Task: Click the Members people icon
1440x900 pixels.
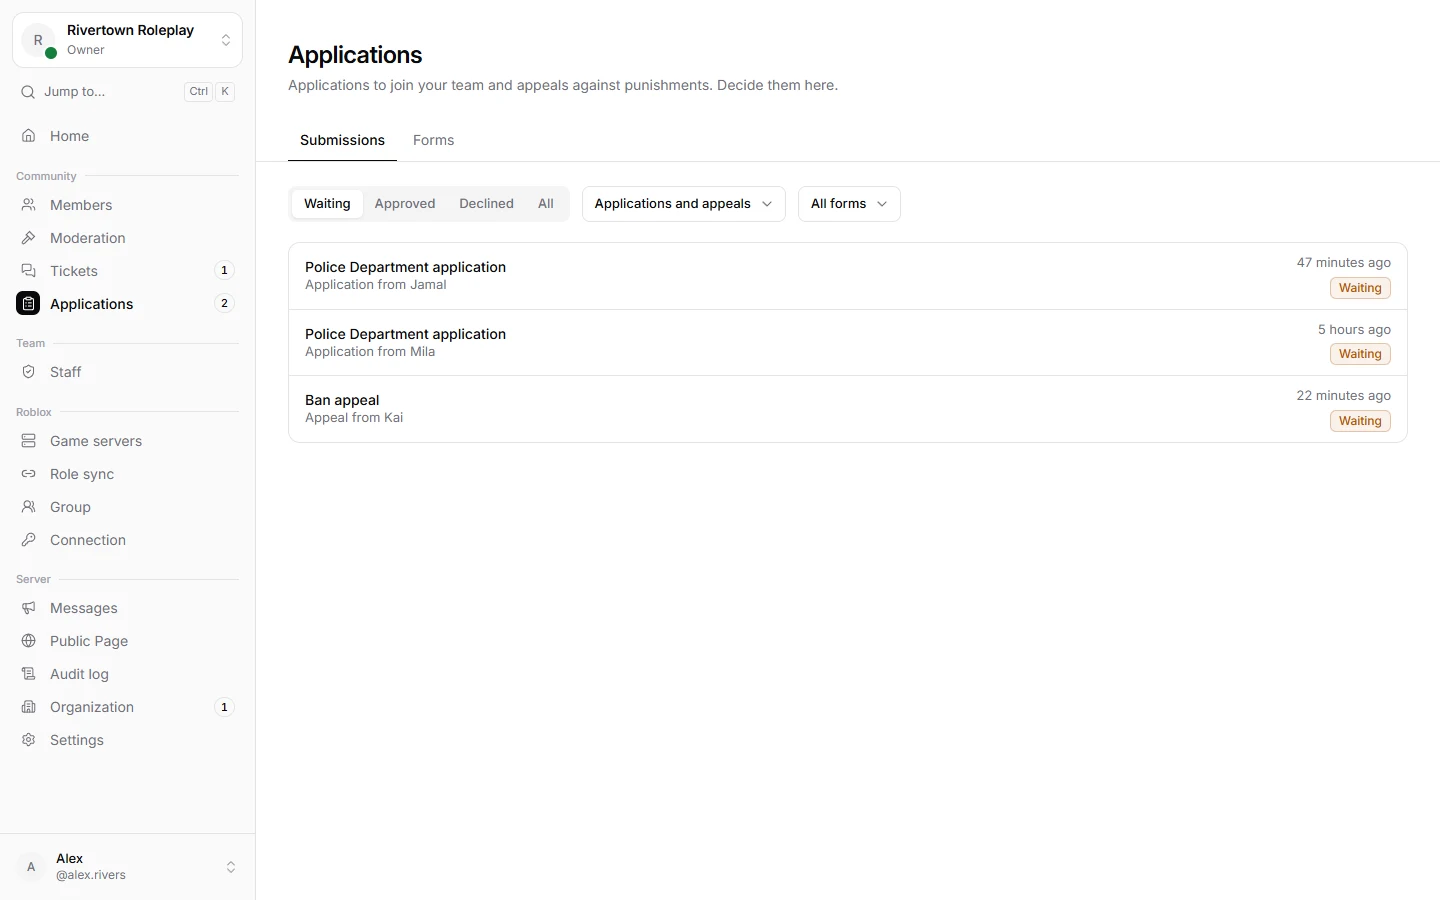Action: 29,205
